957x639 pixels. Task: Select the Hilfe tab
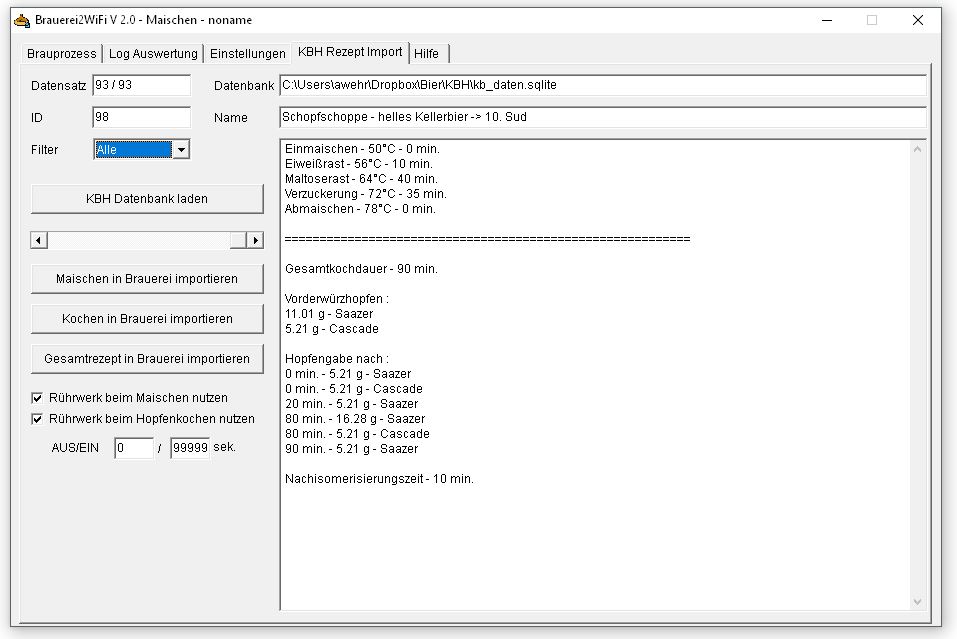point(426,54)
